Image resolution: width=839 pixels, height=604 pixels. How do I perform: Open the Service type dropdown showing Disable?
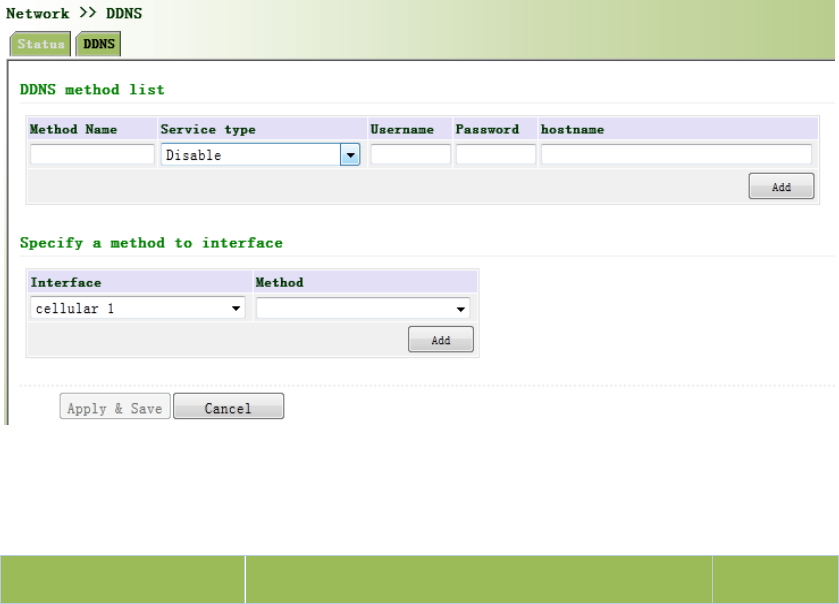pyautogui.click(x=260, y=155)
